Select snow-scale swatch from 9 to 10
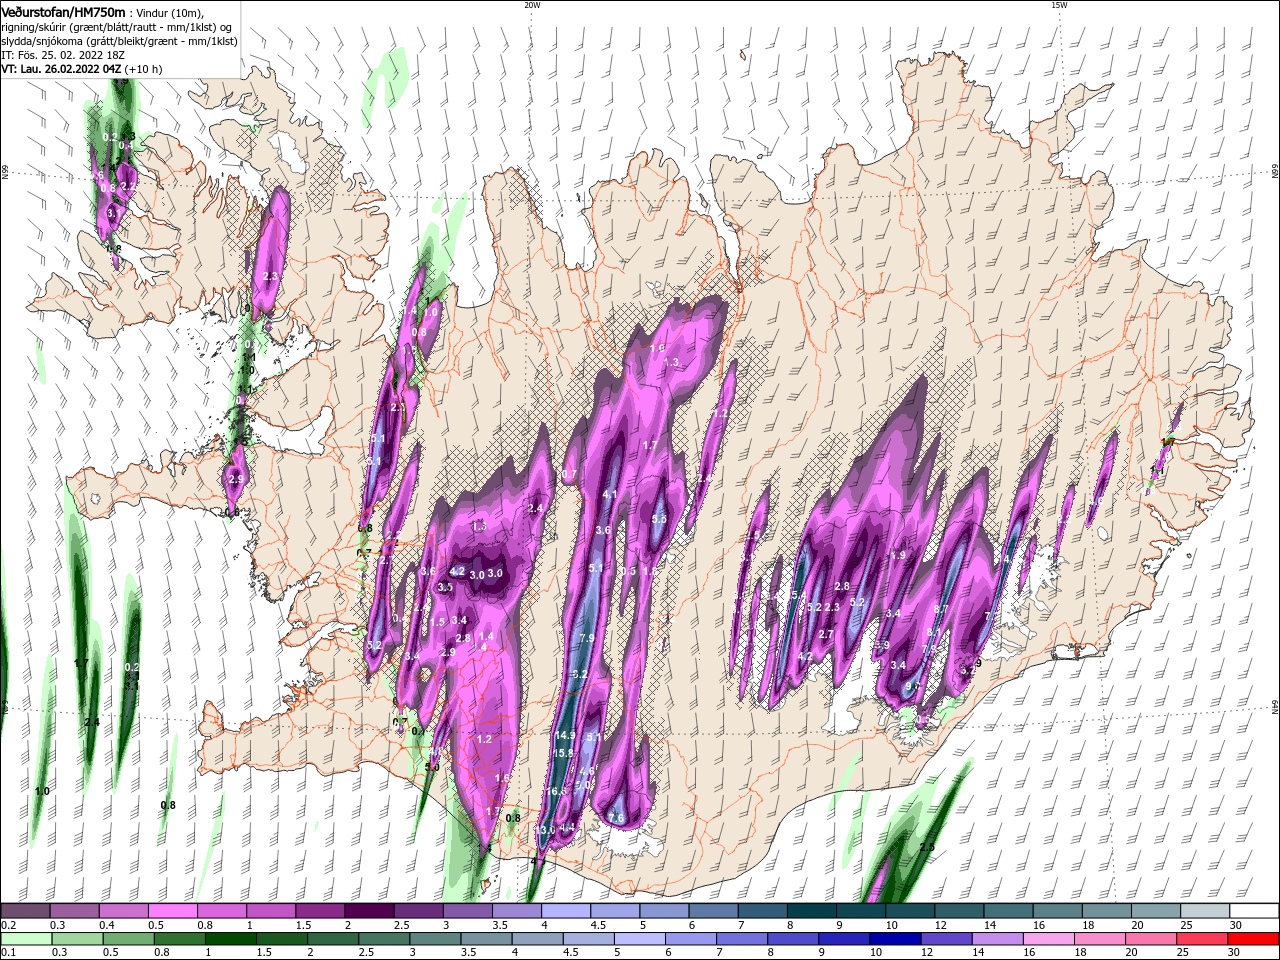Viewport: 1280px width, 960px height. pyautogui.click(x=861, y=911)
